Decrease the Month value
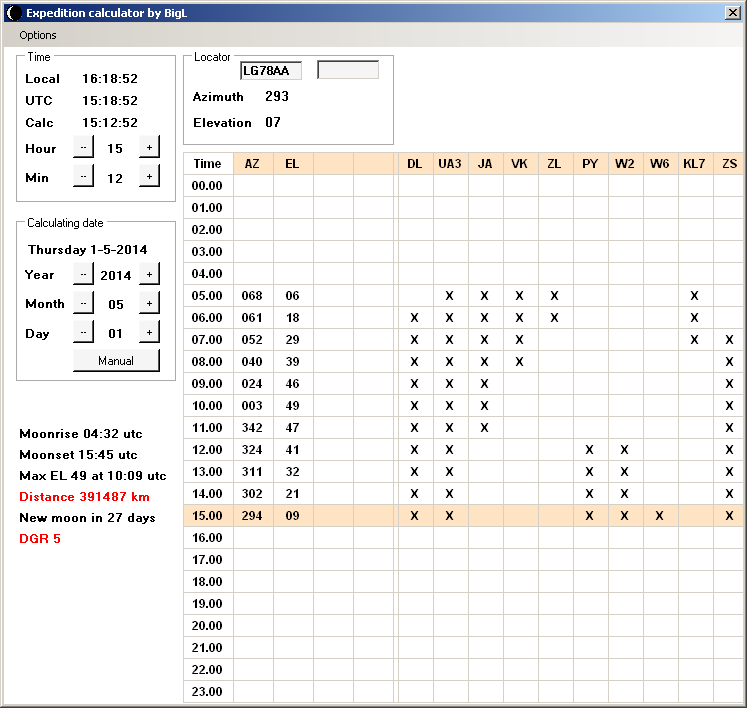This screenshot has height=708, width=747. click(x=83, y=303)
